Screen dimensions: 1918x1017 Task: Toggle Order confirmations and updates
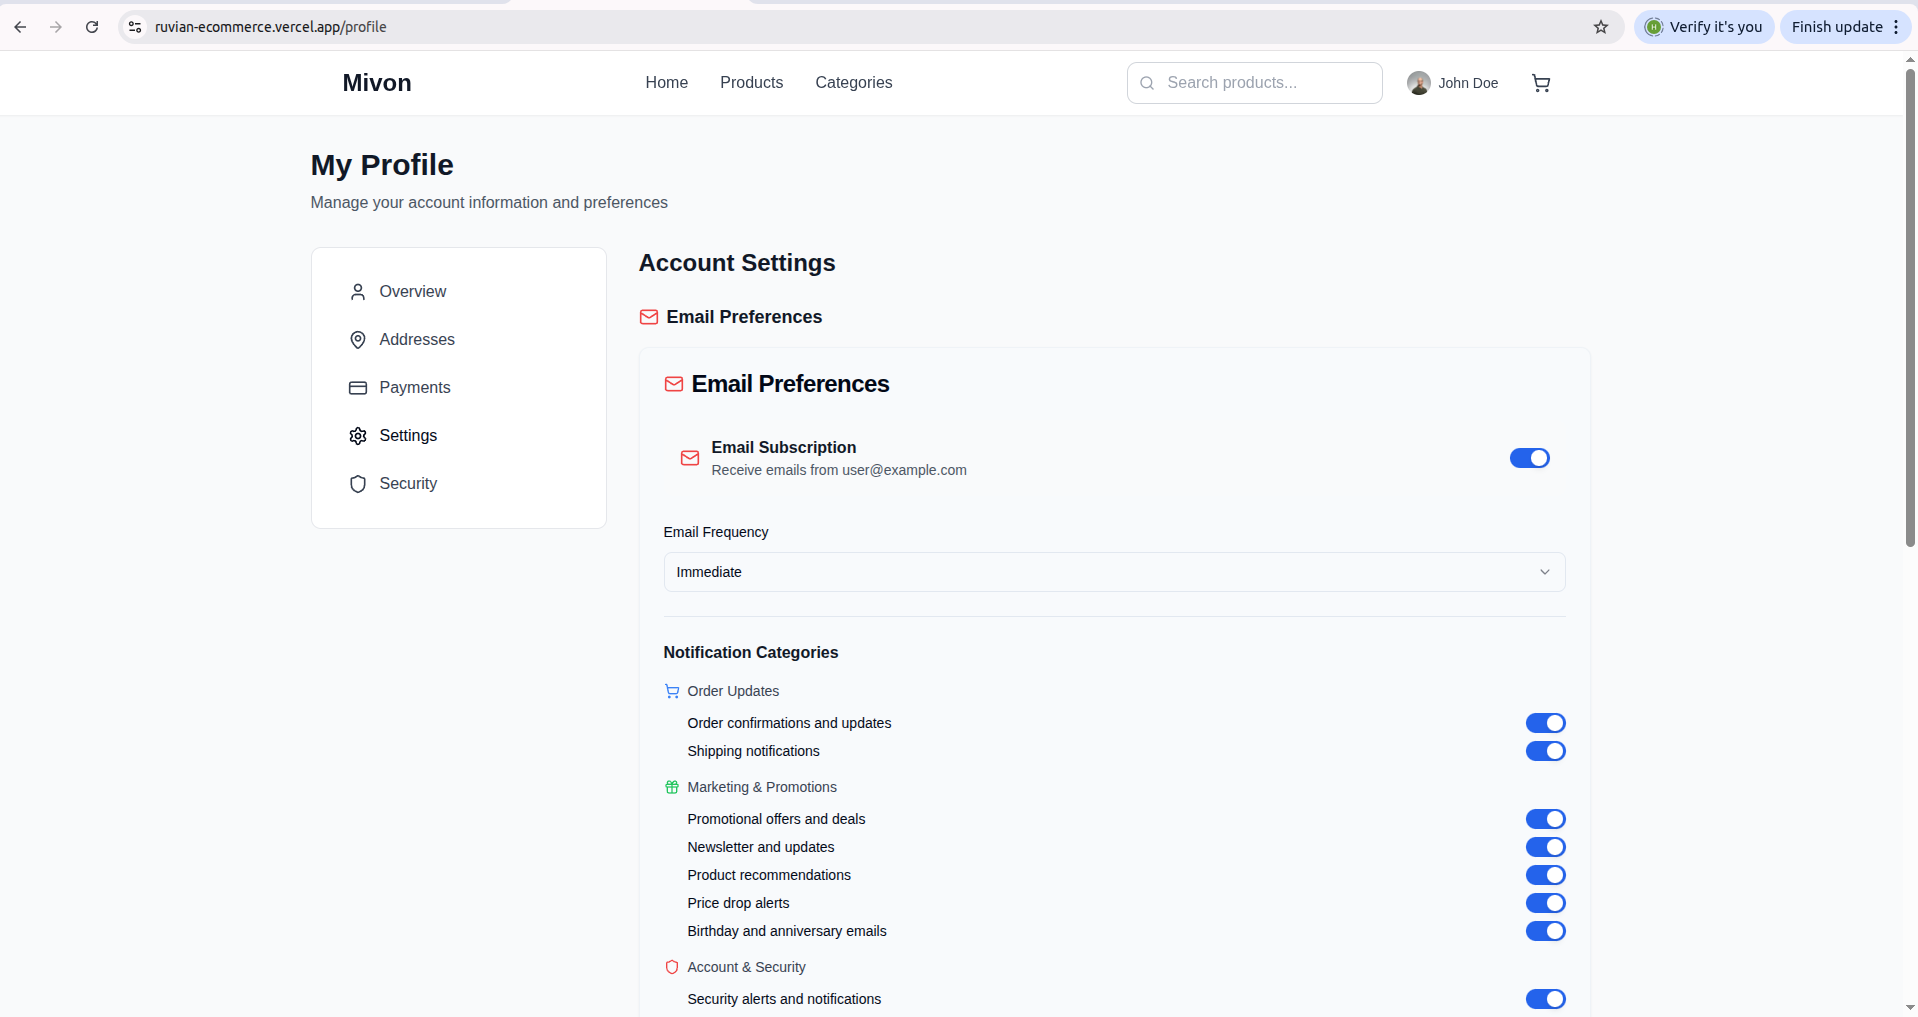pyautogui.click(x=1546, y=723)
